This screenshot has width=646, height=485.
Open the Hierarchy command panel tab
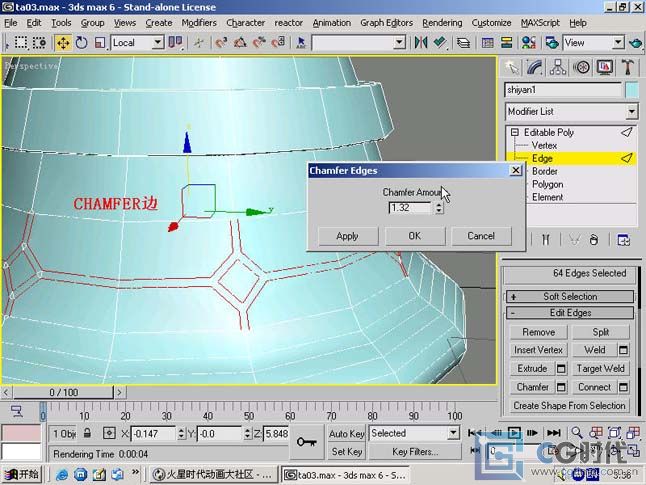(557, 67)
